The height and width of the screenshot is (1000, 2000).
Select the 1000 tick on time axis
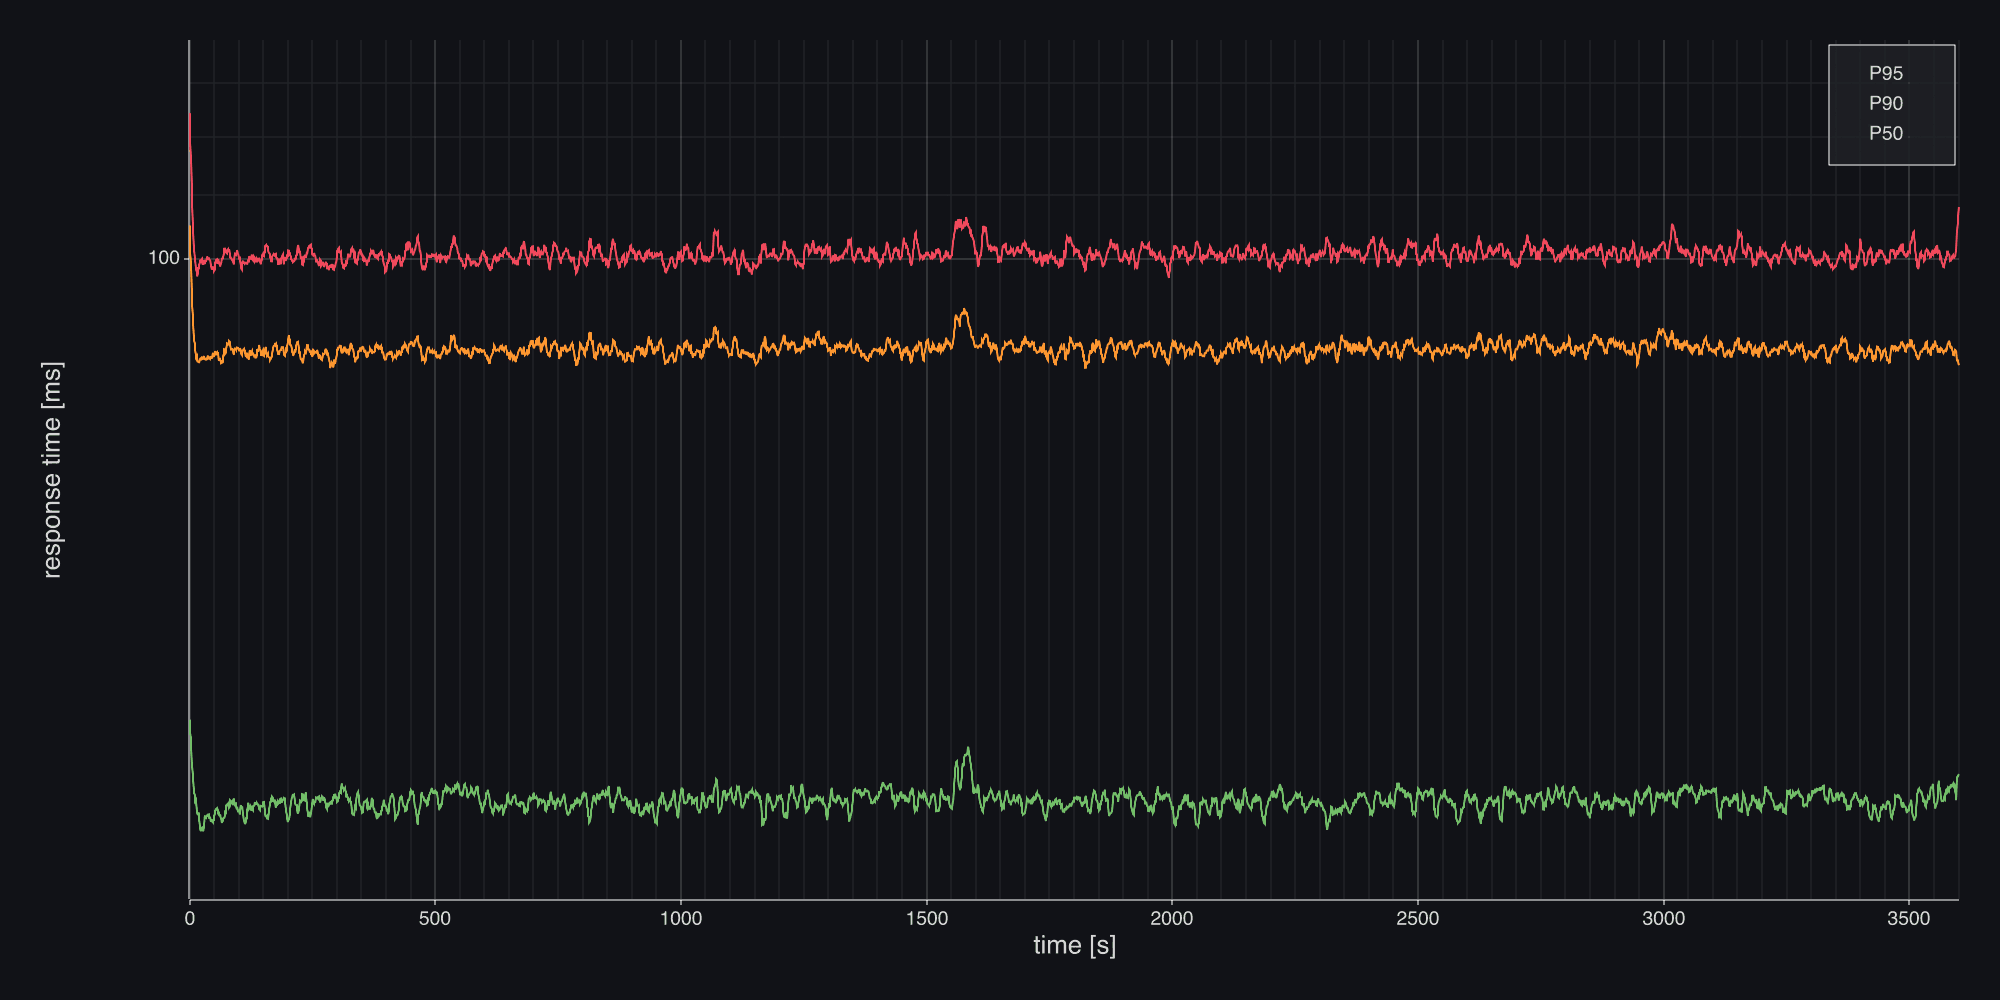(x=681, y=919)
